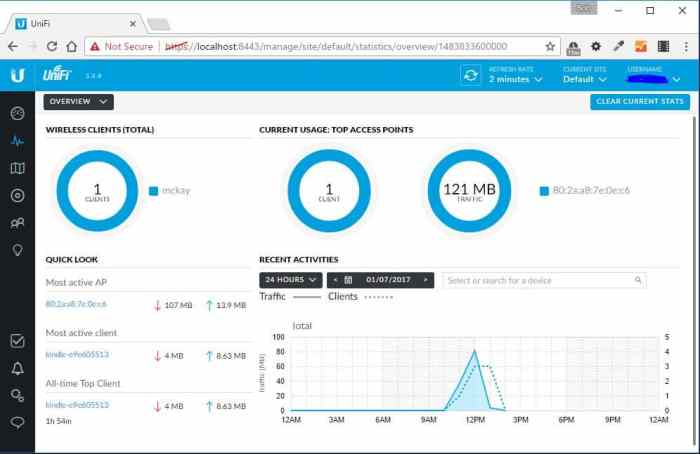Click the page vertical scrollbar
700x454 pixels.
[694, 279]
